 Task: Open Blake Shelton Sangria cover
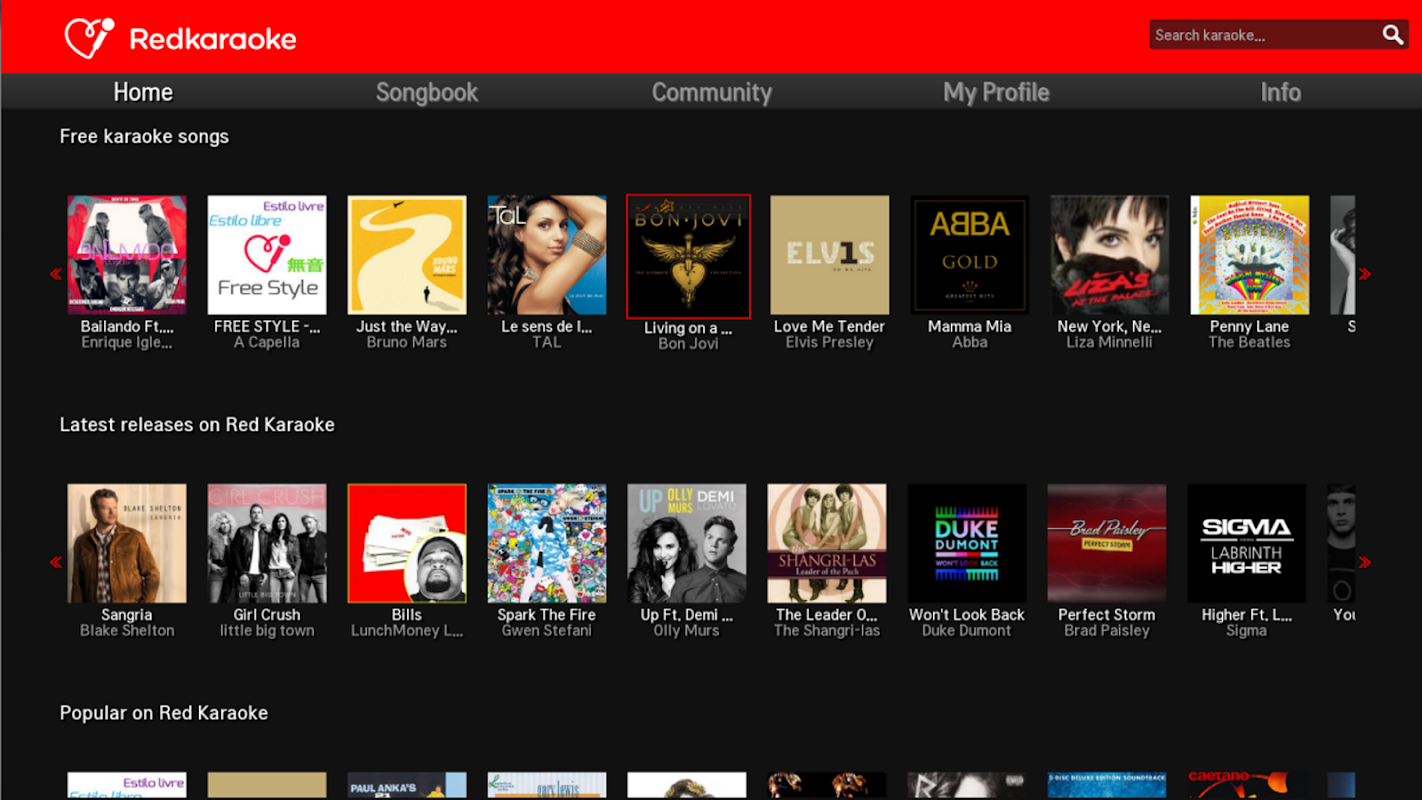click(127, 544)
